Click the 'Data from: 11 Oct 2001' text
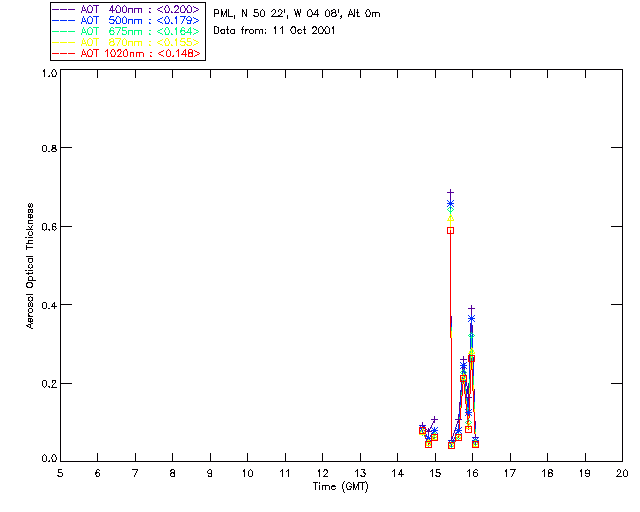This screenshot has width=640, height=512. tap(274, 31)
